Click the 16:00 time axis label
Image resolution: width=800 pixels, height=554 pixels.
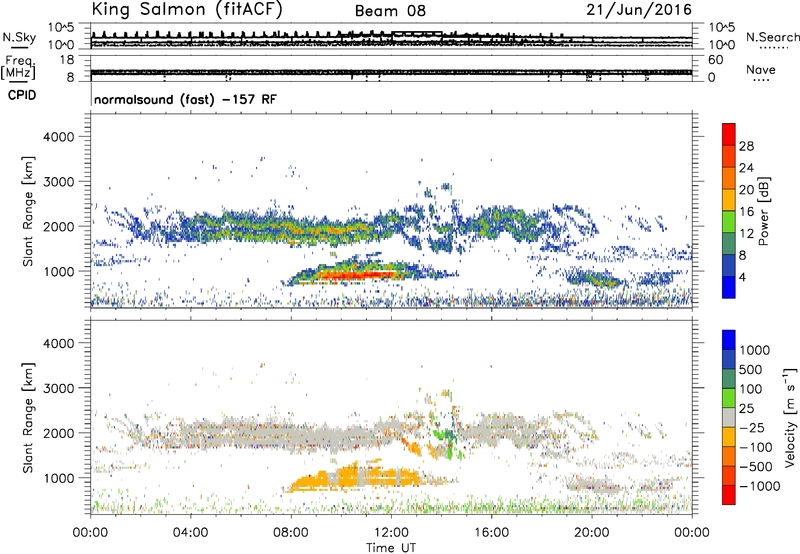point(491,533)
